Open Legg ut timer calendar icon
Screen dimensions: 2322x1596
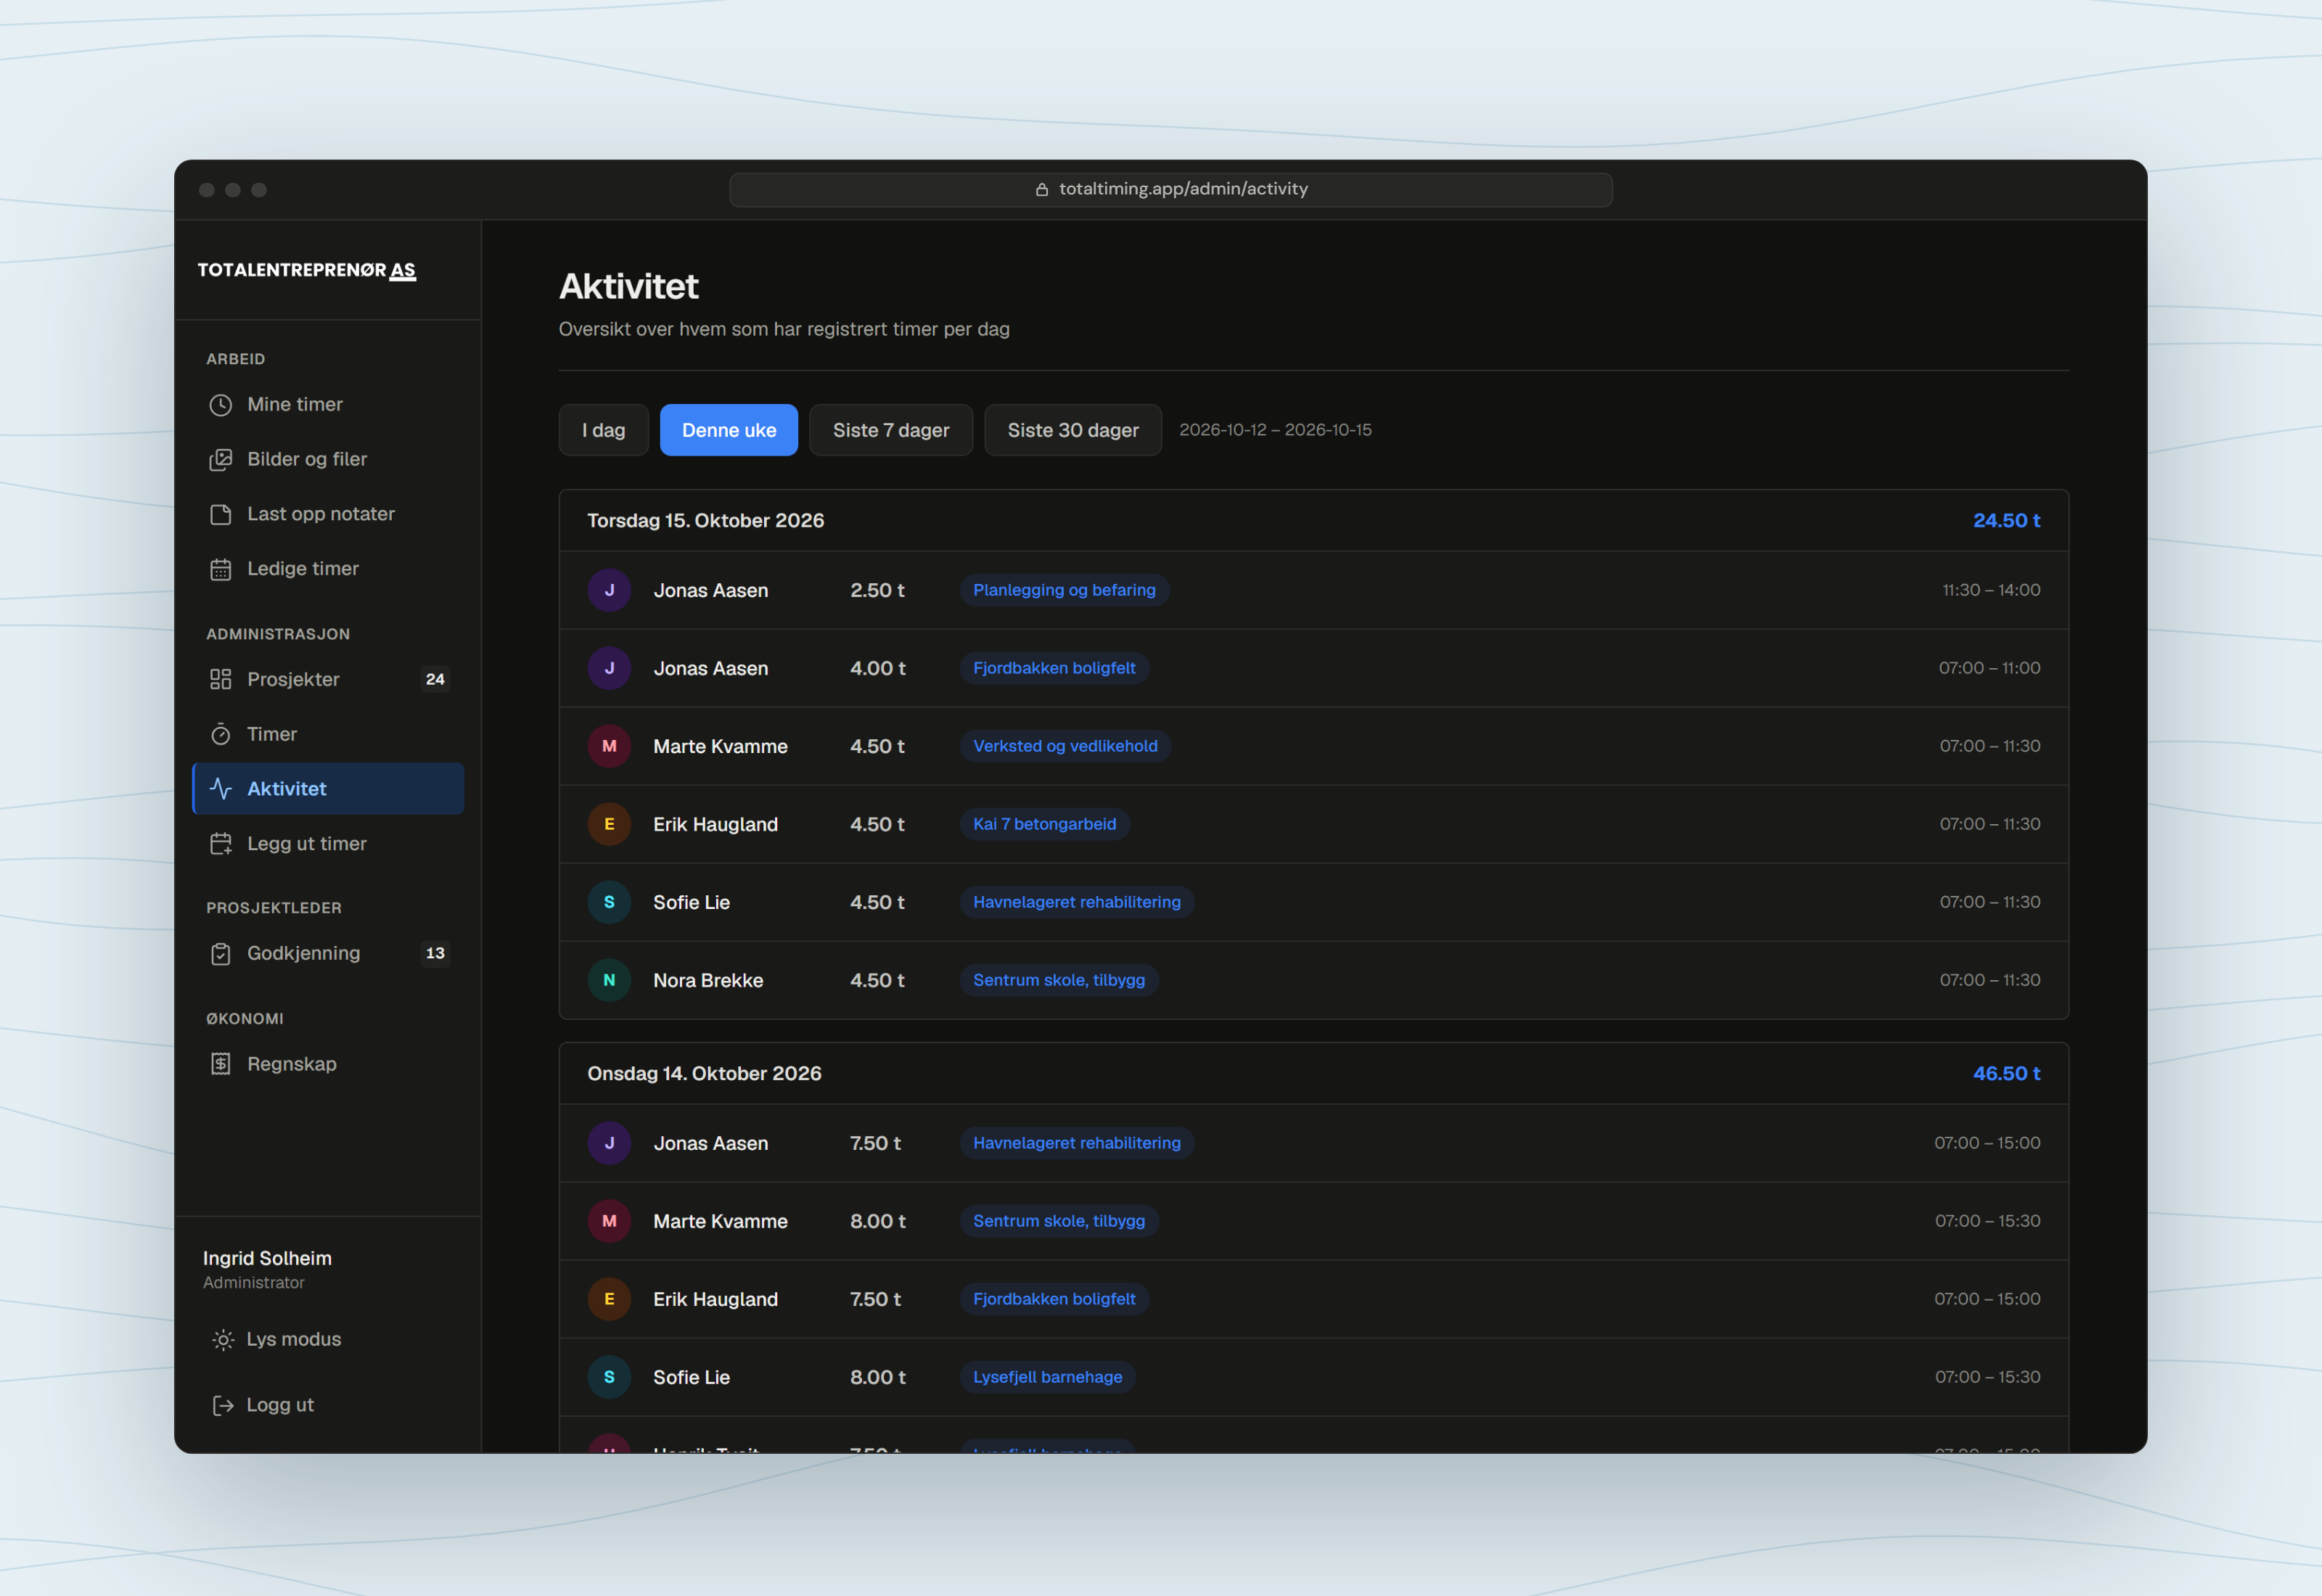click(220, 844)
